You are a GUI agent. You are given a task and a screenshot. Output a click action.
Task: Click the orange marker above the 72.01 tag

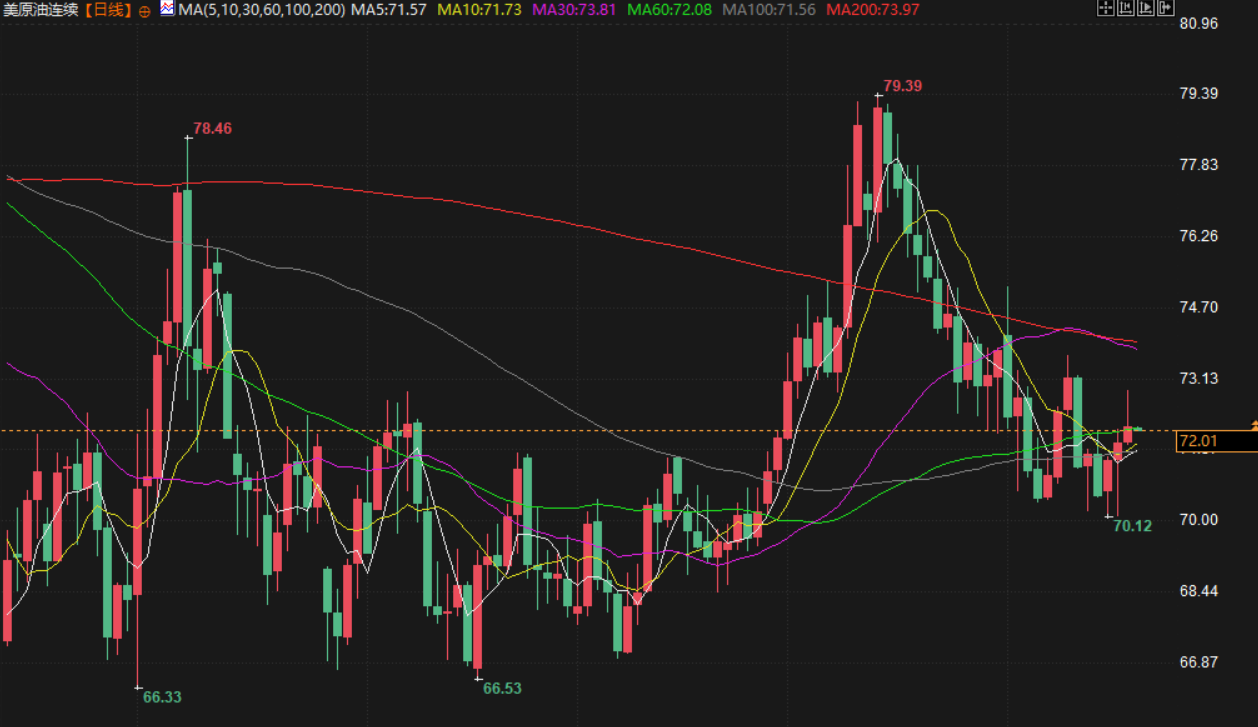1253,426
